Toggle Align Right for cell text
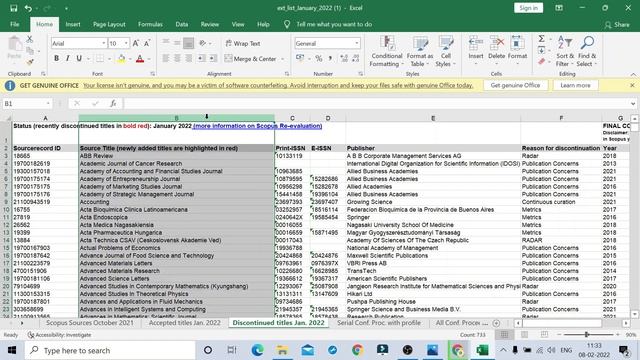 coord(188,58)
